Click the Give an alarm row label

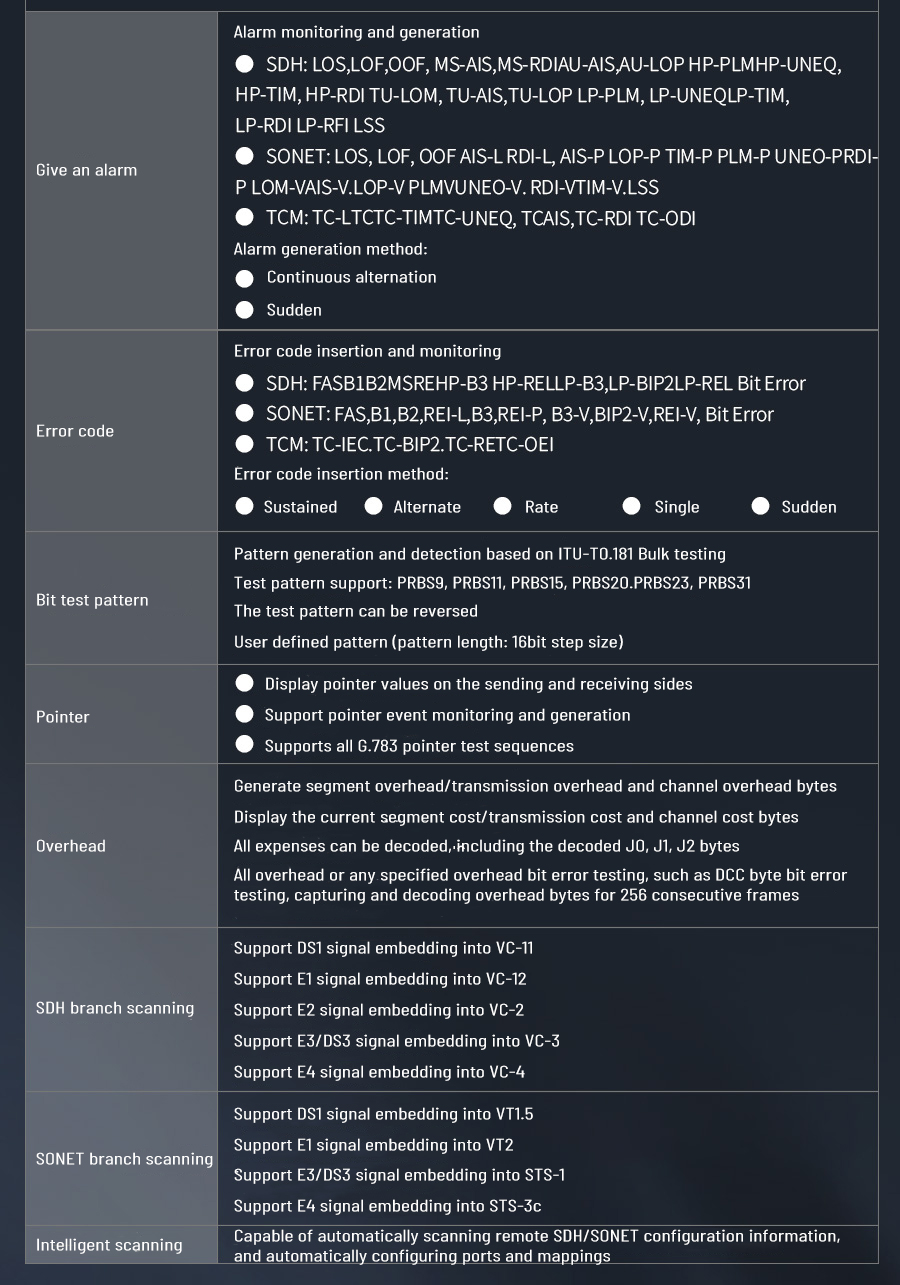[x=87, y=170]
